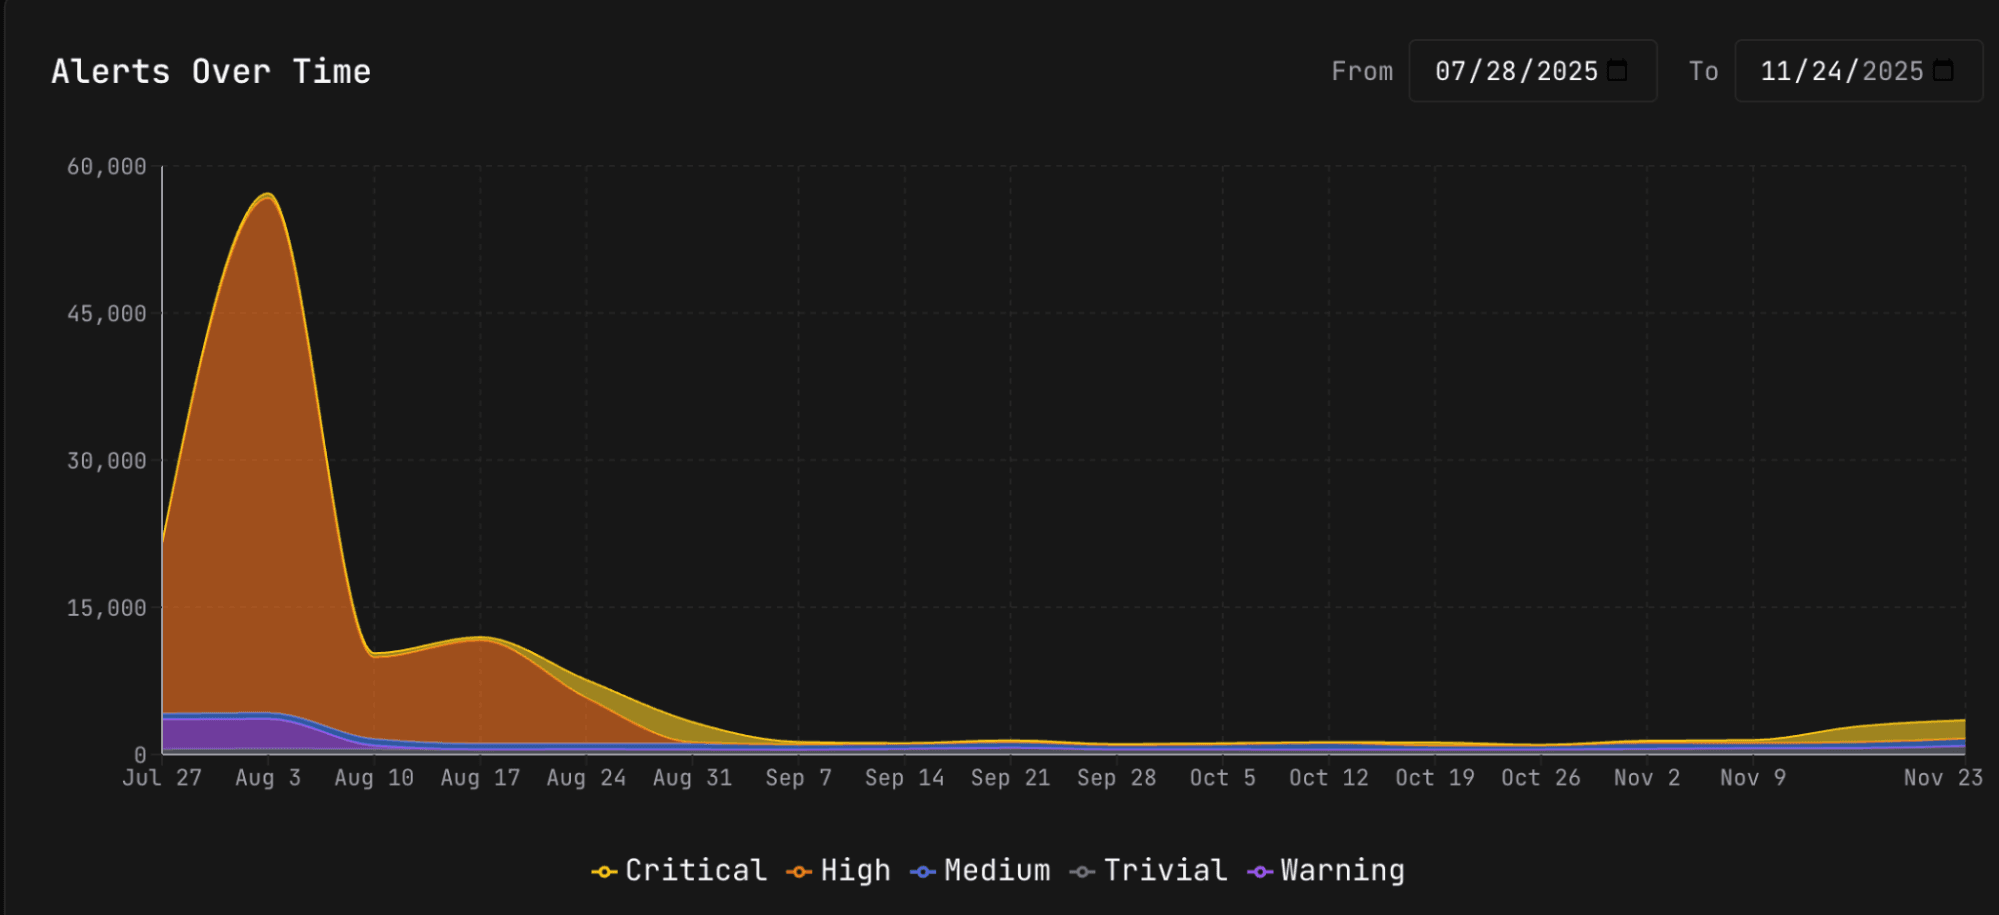
Task: Toggle the Medium series legend label
Action: (x=997, y=871)
